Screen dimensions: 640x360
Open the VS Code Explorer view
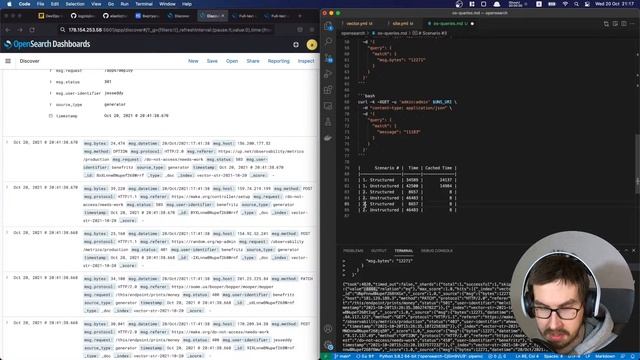329,27
